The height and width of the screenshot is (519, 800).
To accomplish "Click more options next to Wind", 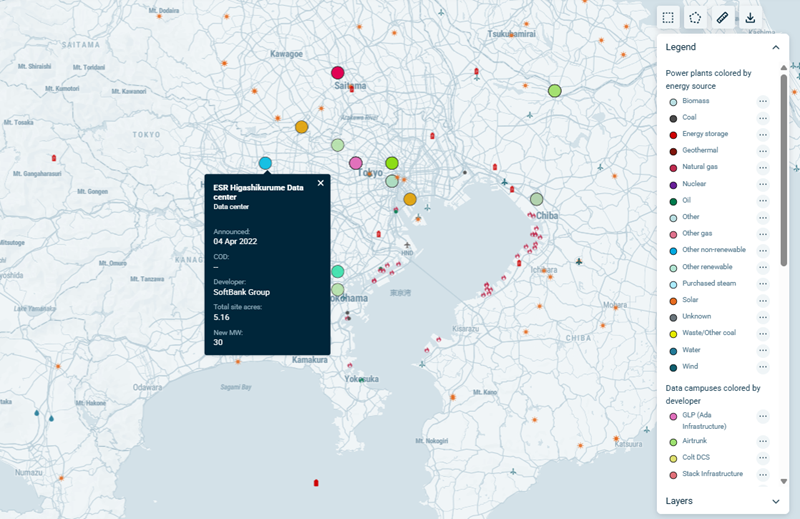I will (762, 367).
